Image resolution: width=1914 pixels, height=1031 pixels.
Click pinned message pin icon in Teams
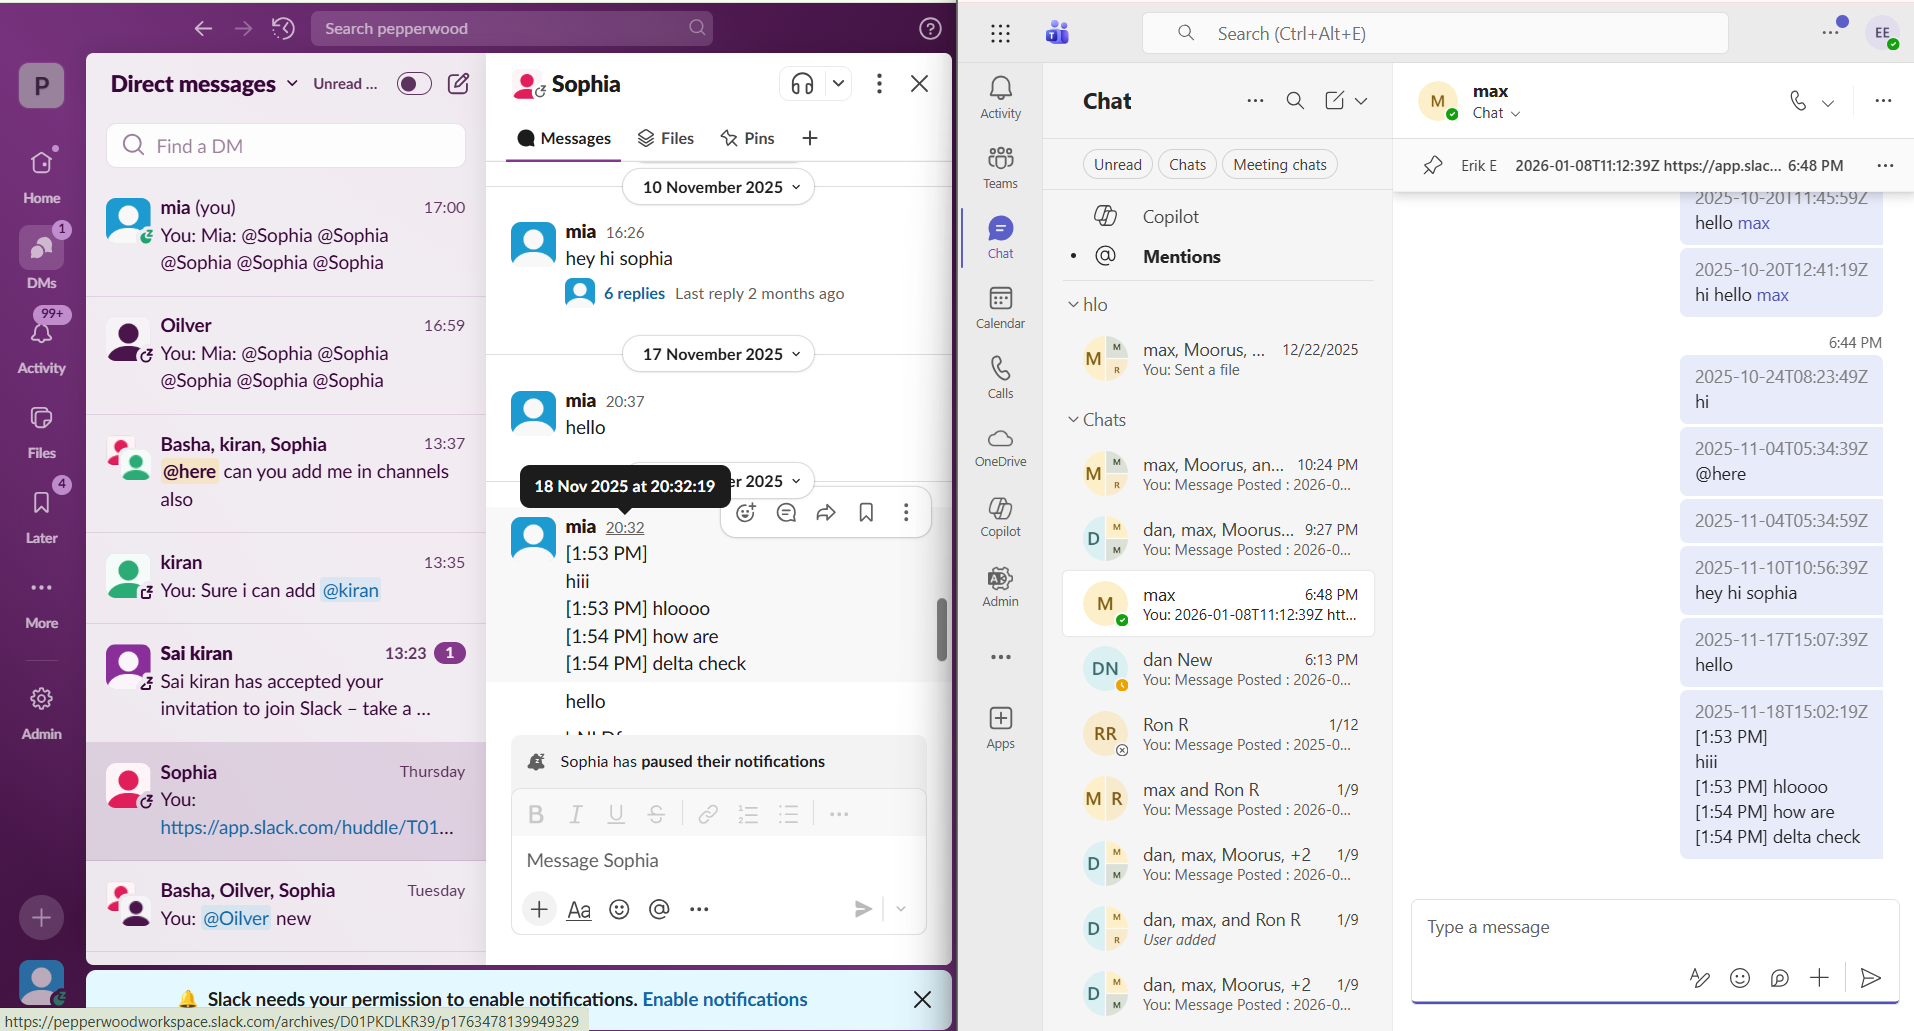tap(1433, 165)
